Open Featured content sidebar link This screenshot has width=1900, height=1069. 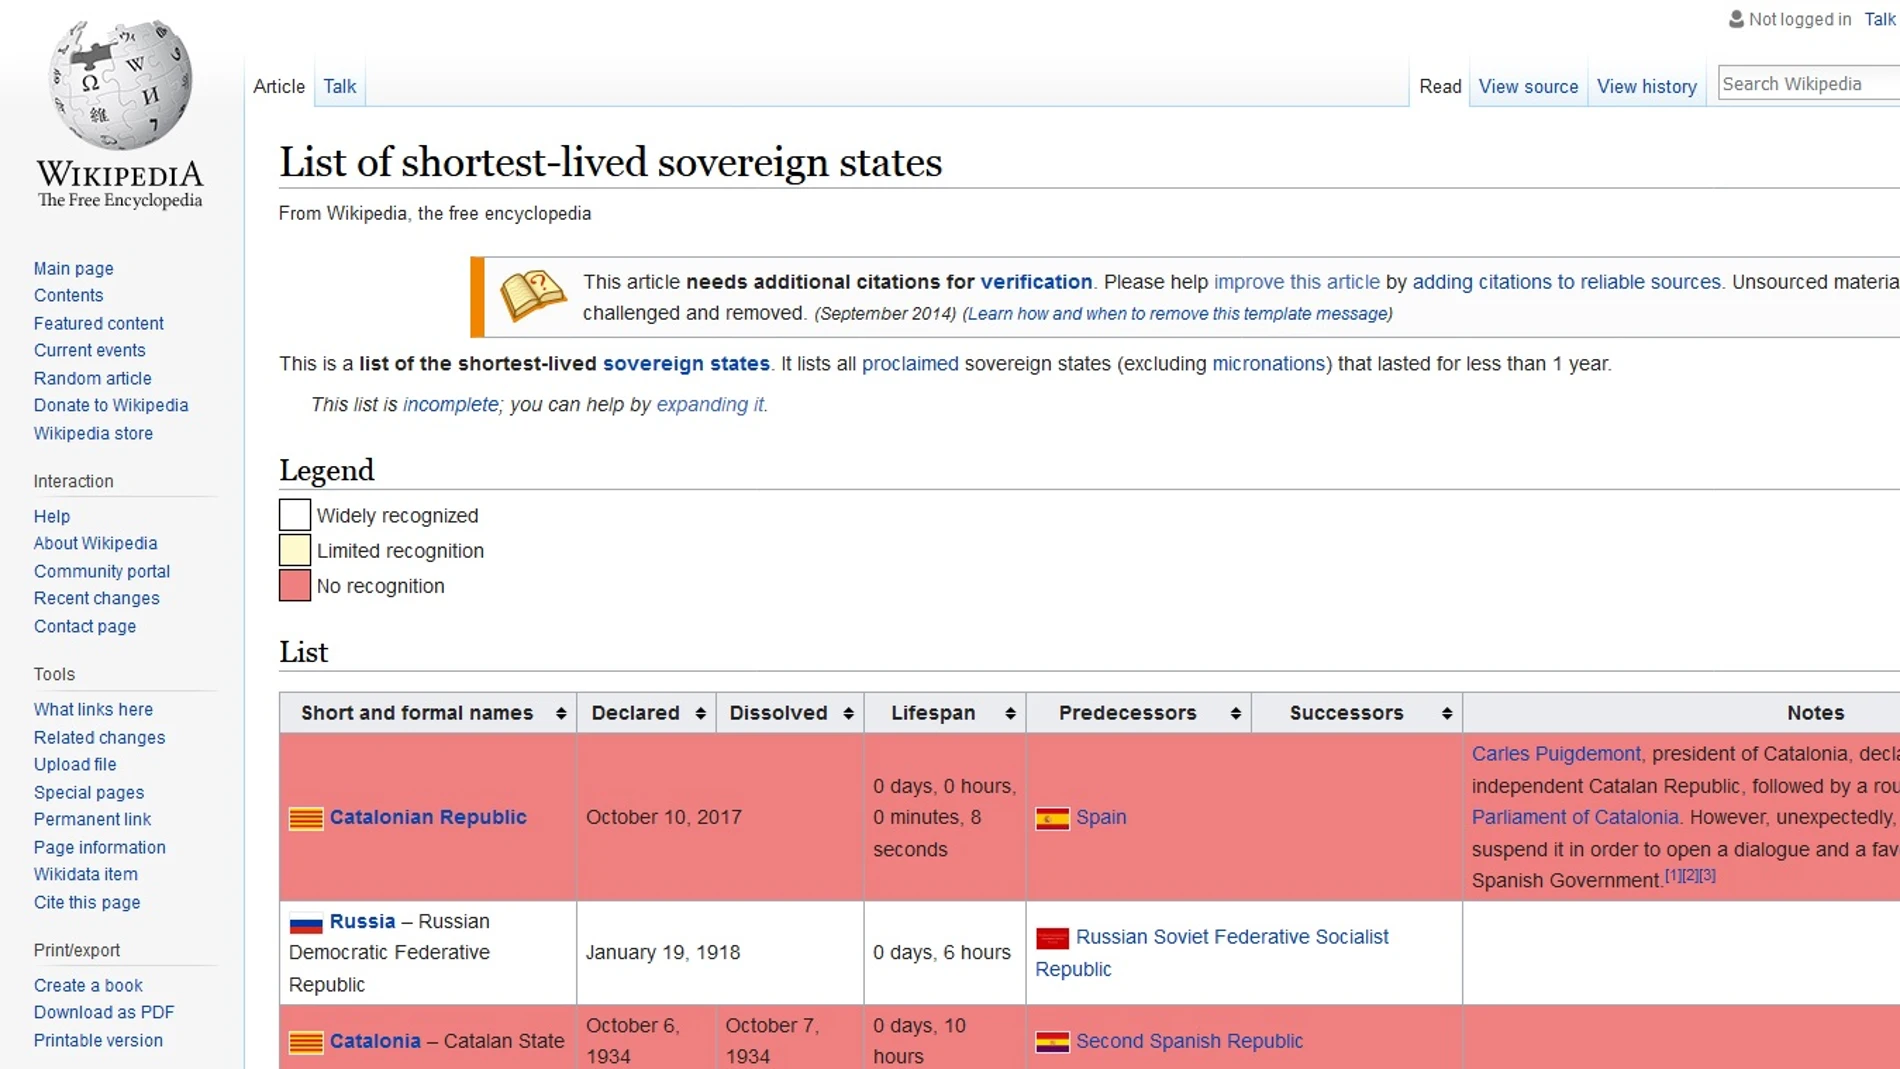[x=99, y=323]
